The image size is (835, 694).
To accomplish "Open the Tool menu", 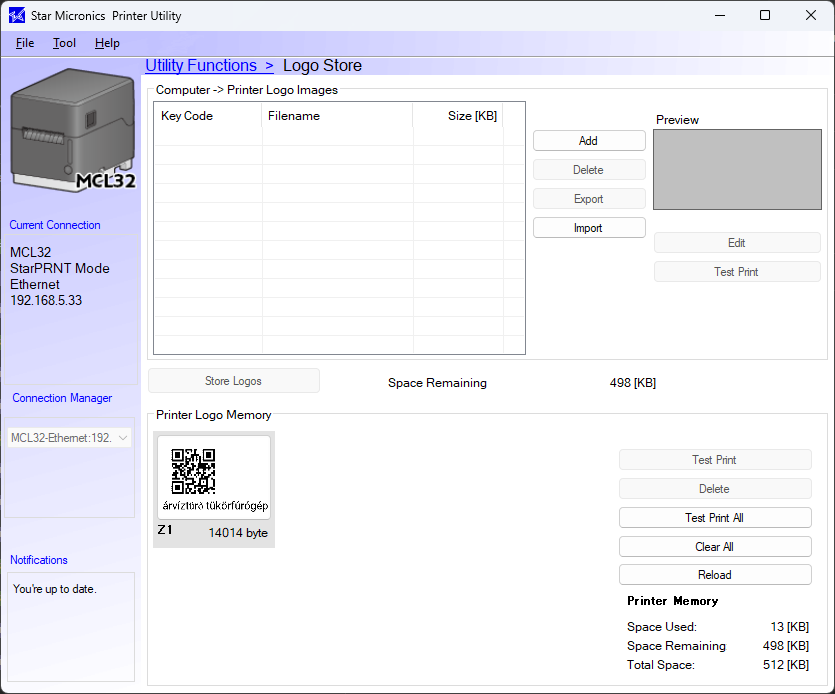I will (64, 43).
